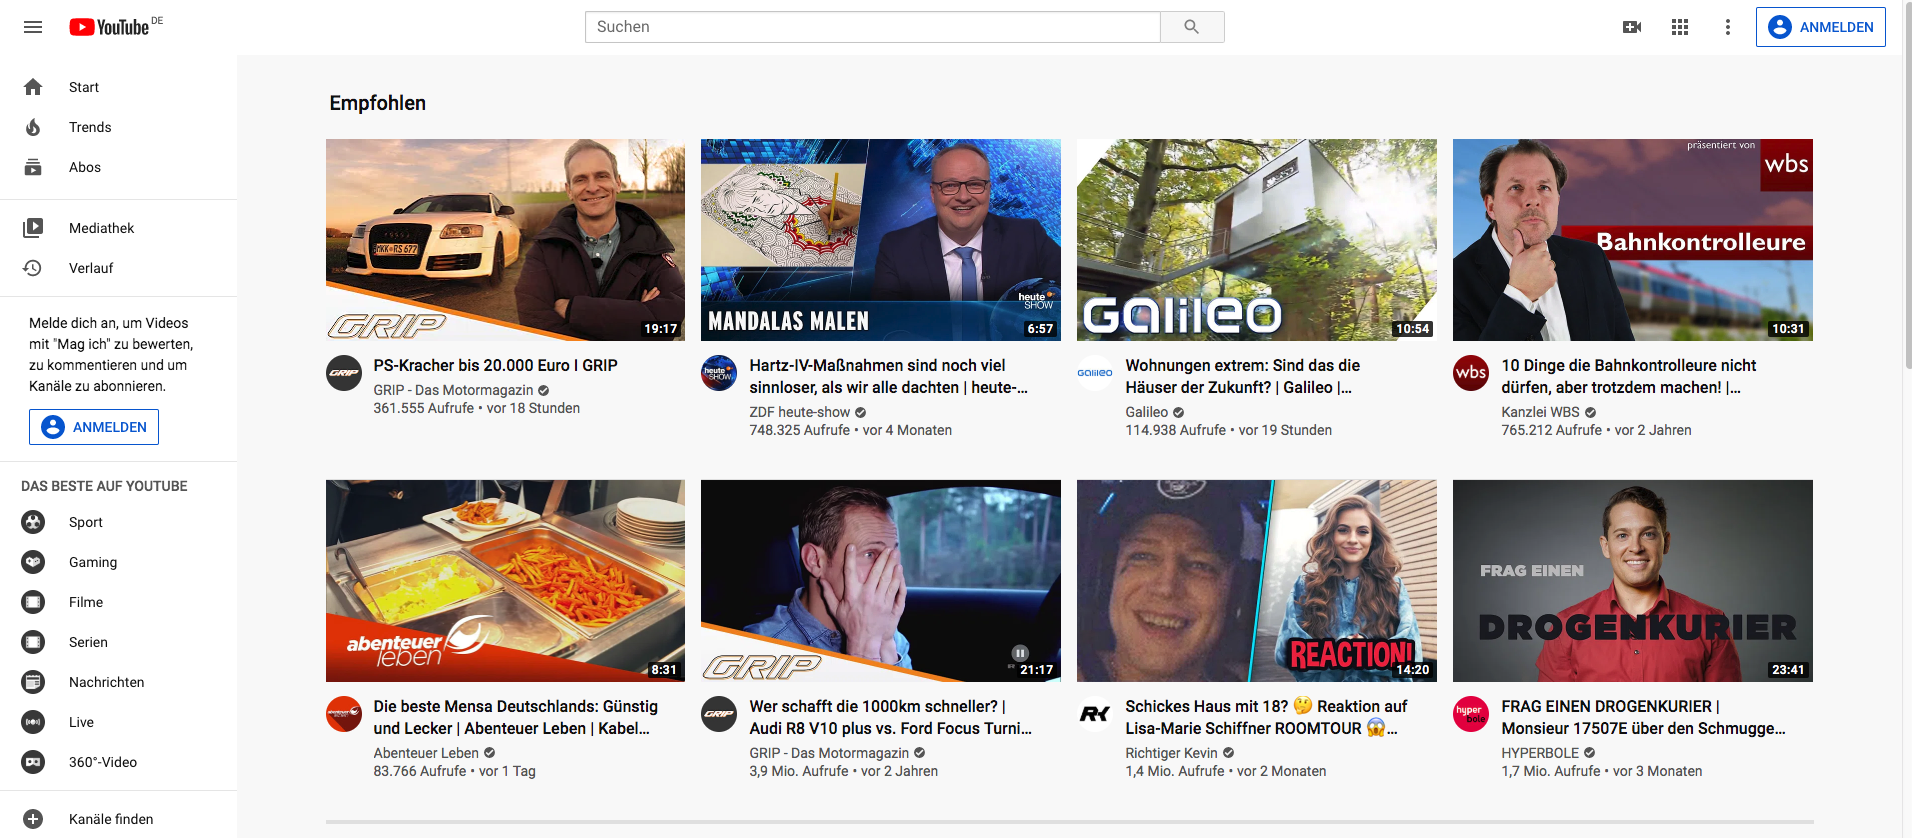Play the Drogenkurier thumbnail
This screenshot has width=1912, height=838.
(x=1633, y=581)
